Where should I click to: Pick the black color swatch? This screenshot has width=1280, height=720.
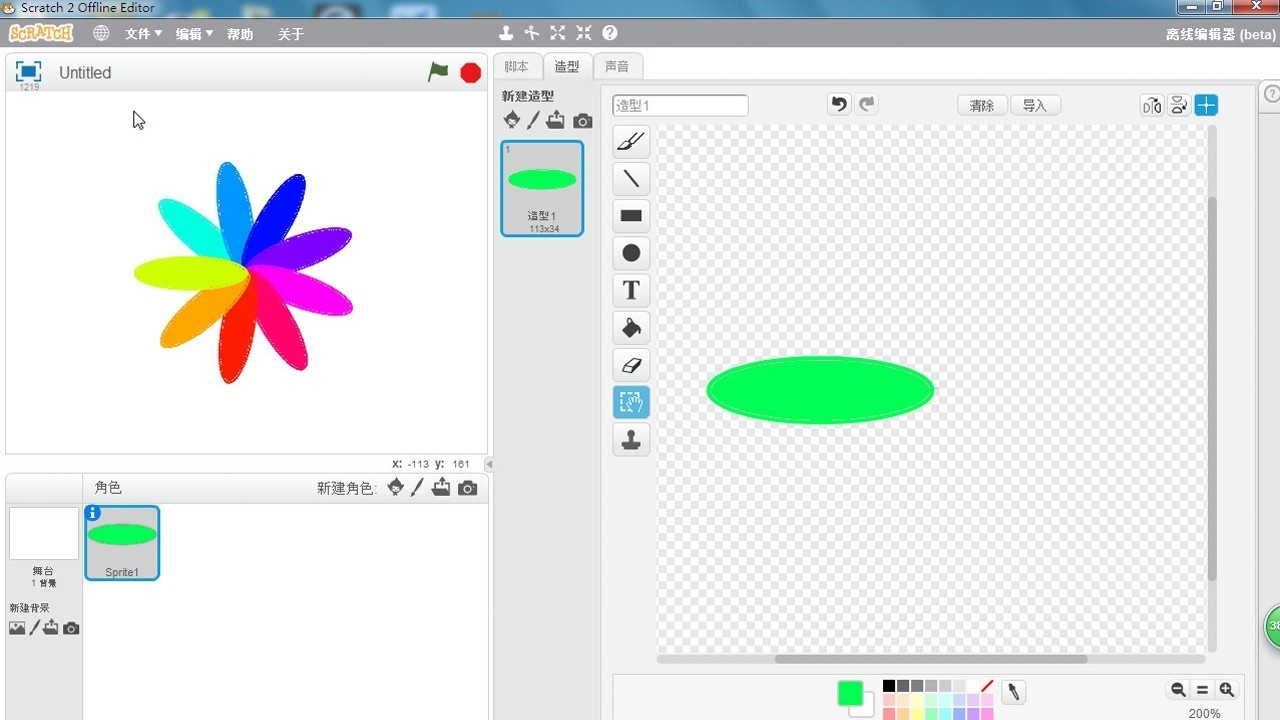[x=888, y=686]
